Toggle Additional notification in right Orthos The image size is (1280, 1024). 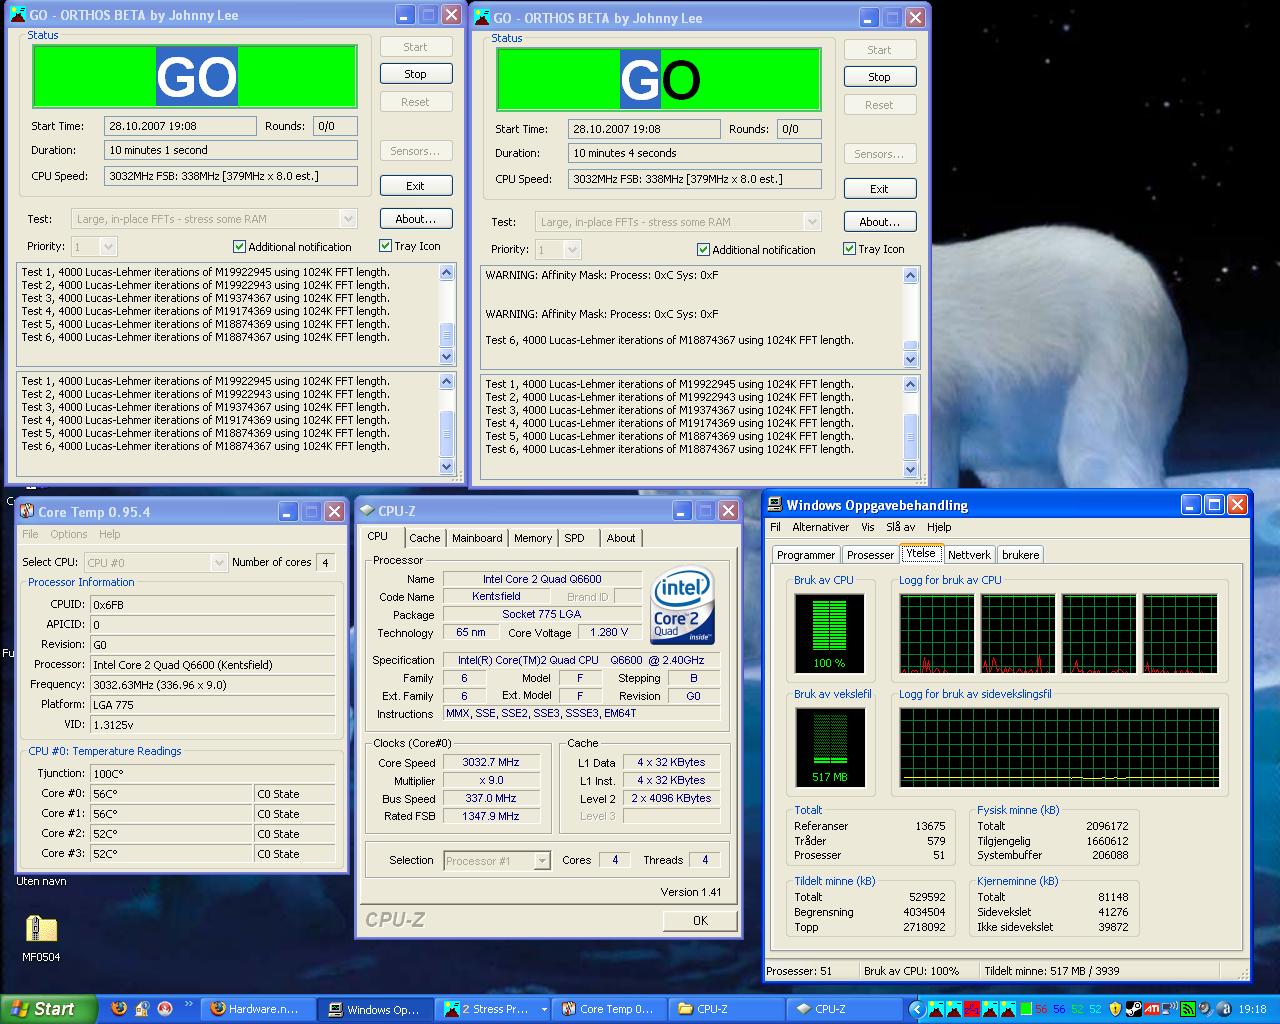(x=703, y=249)
